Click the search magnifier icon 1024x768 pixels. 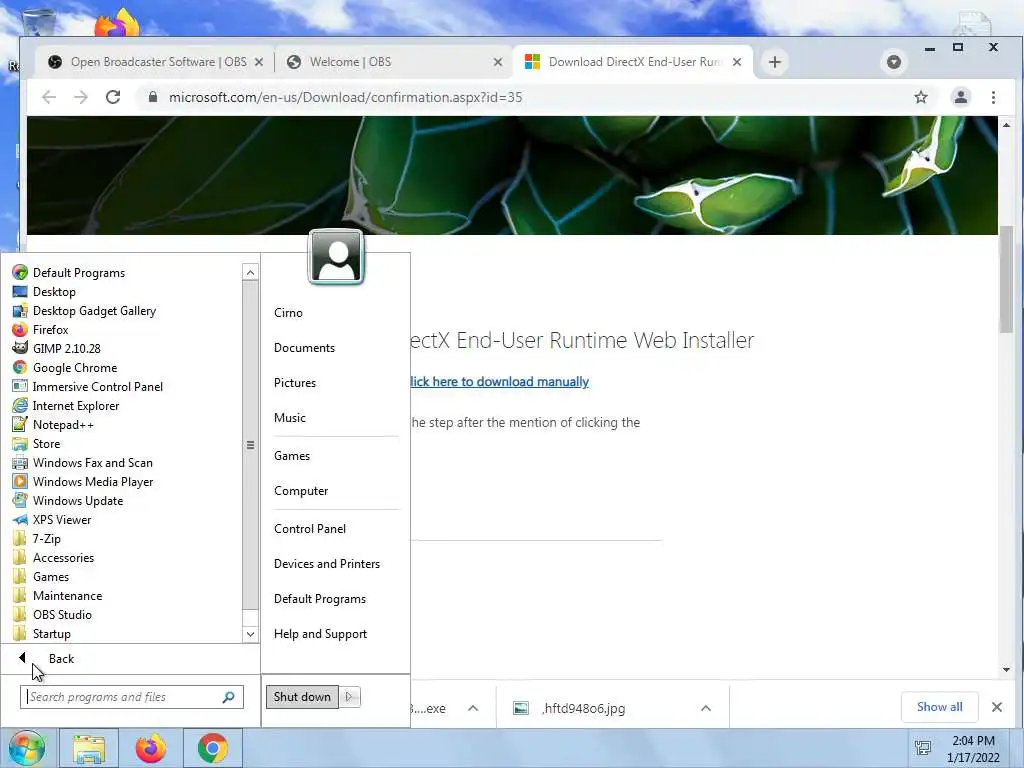pos(229,697)
